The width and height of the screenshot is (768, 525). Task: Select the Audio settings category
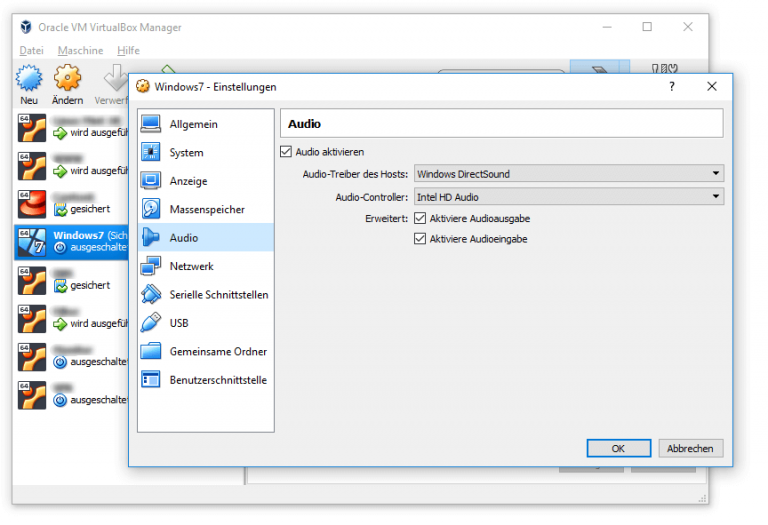[x=206, y=238]
